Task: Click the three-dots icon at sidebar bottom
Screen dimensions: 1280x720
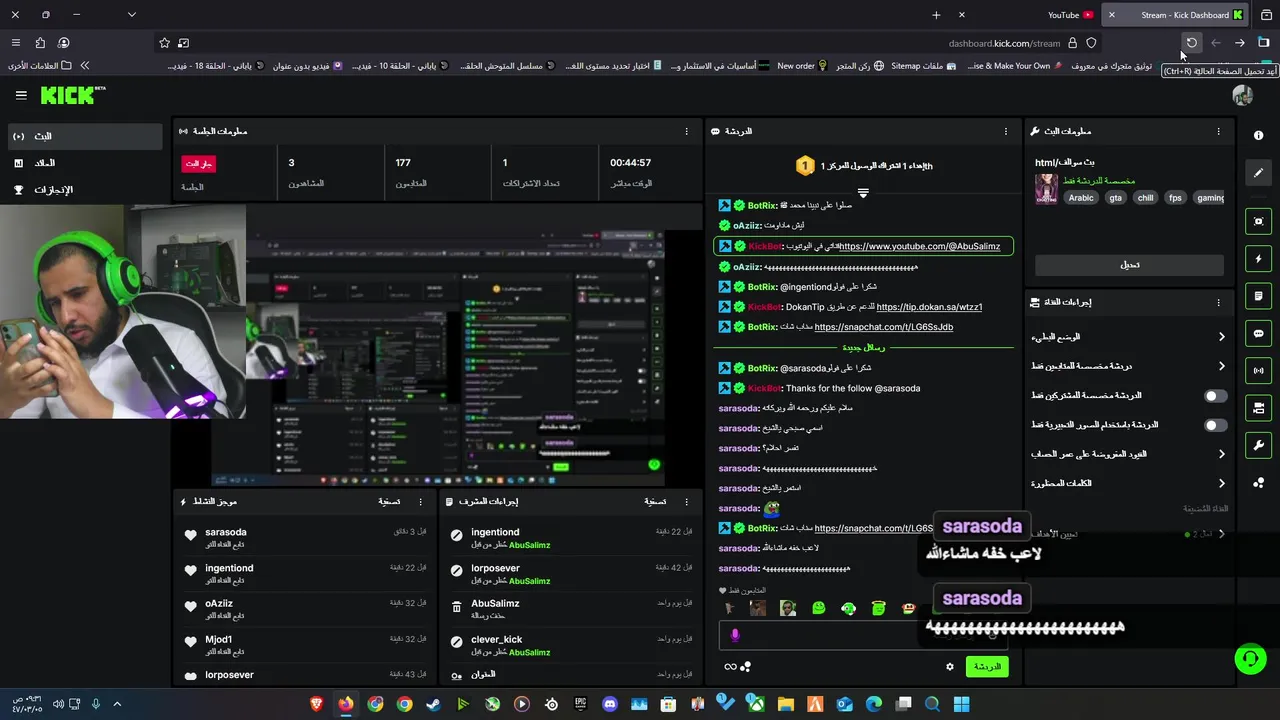Action: (1259, 483)
